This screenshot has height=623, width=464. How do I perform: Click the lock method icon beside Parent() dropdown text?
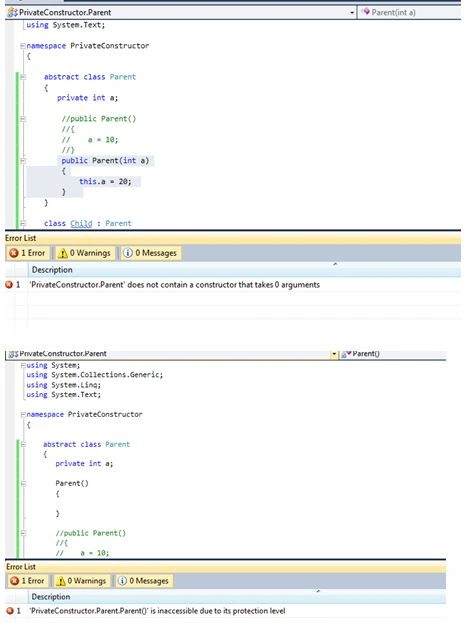346,354
